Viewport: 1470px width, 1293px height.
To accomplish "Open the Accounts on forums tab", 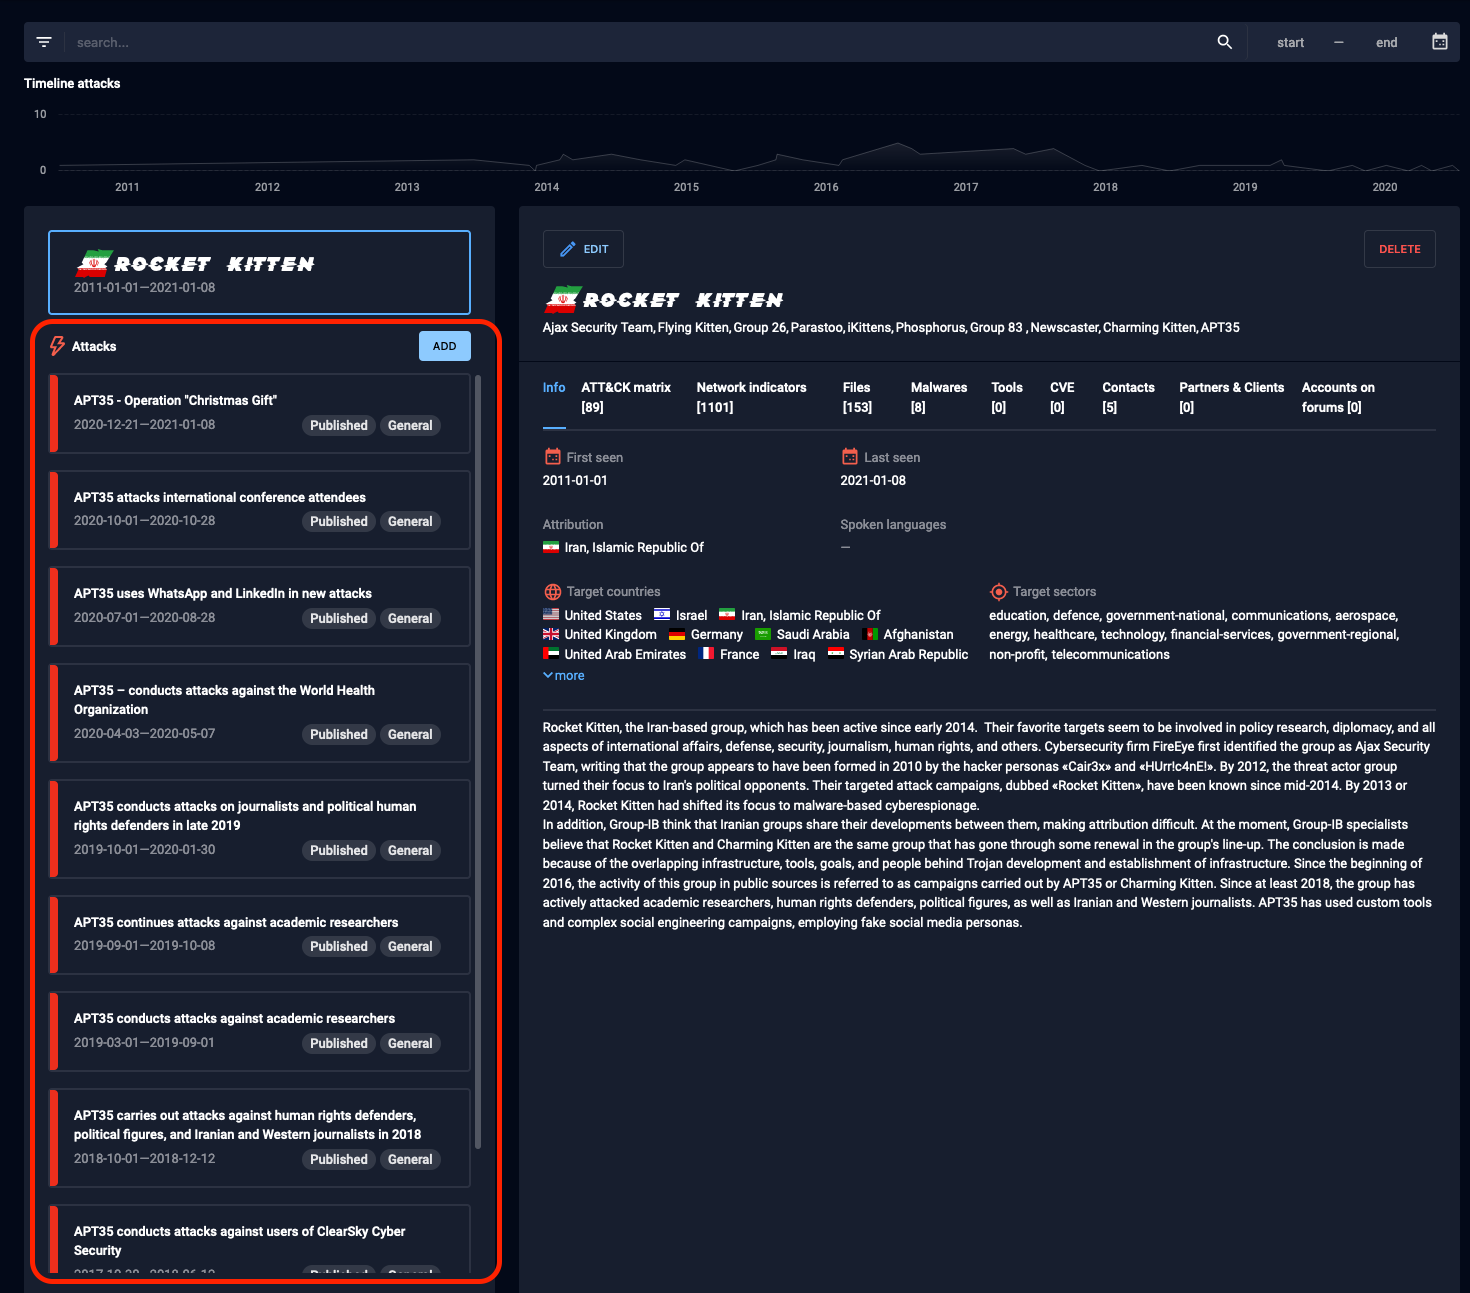I will click(x=1338, y=397).
